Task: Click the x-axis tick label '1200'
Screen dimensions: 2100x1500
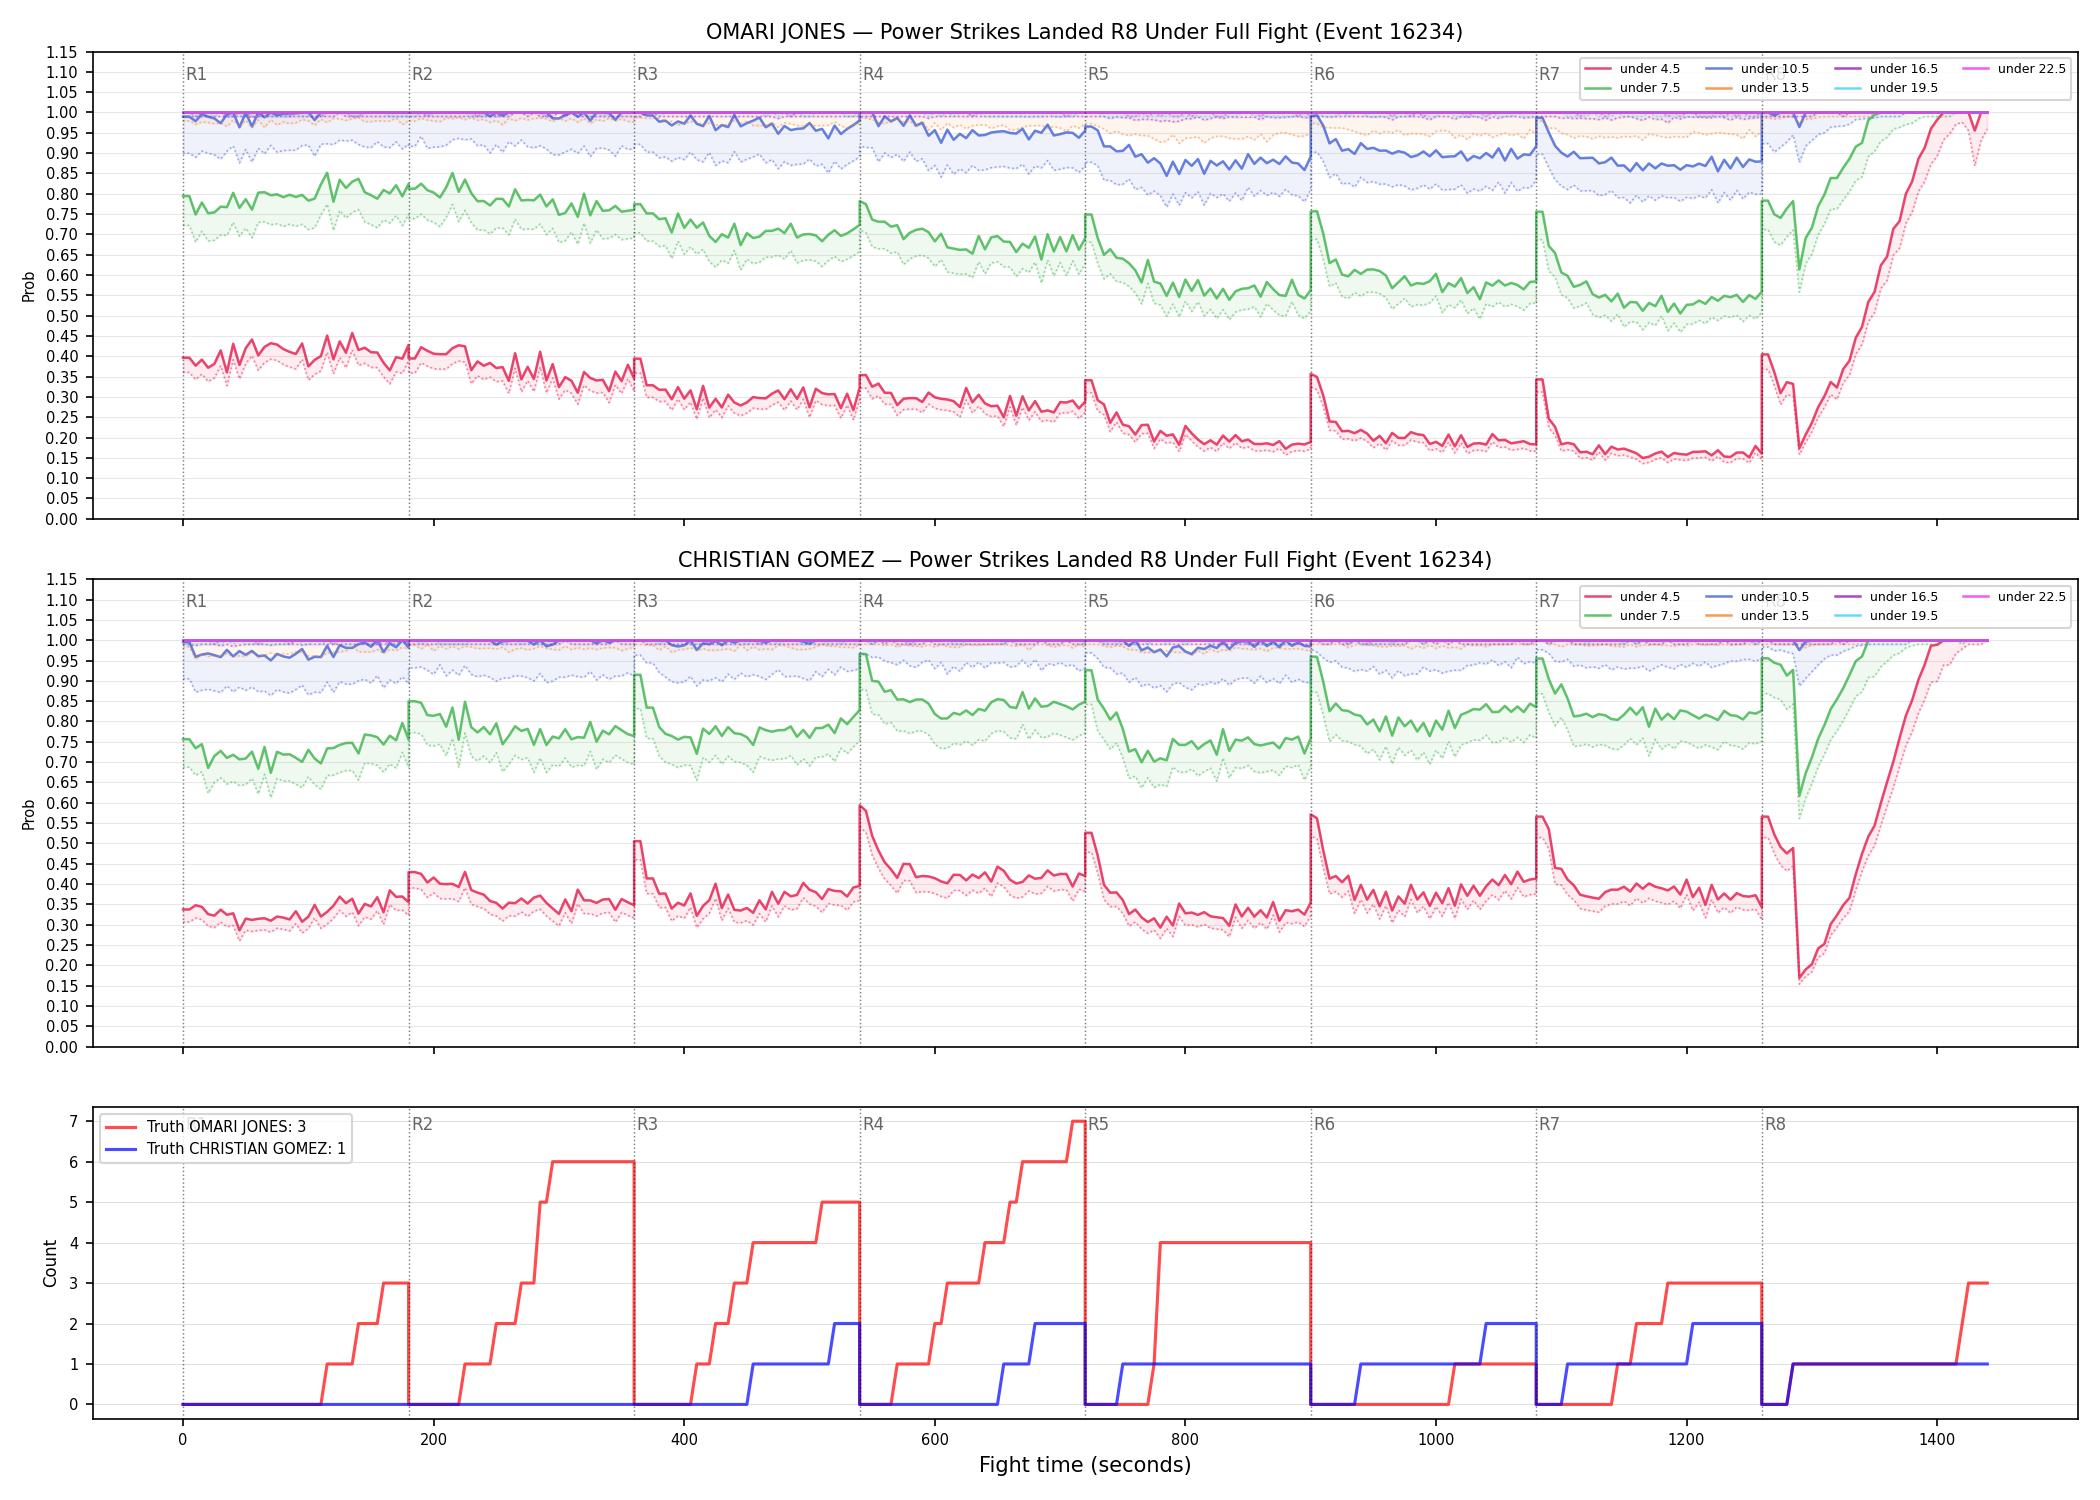Action: pos(1687,1440)
